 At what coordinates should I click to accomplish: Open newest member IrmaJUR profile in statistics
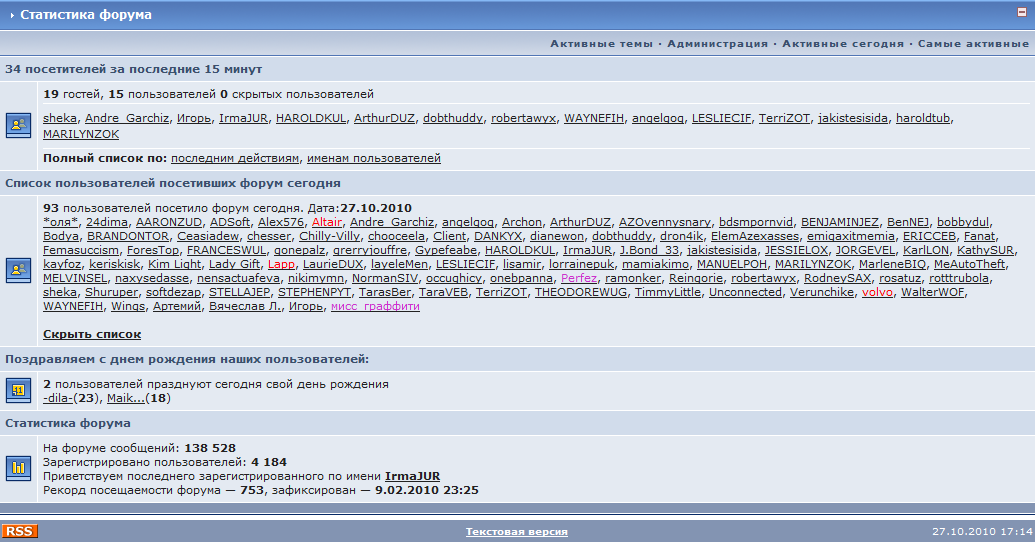click(x=412, y=476)
